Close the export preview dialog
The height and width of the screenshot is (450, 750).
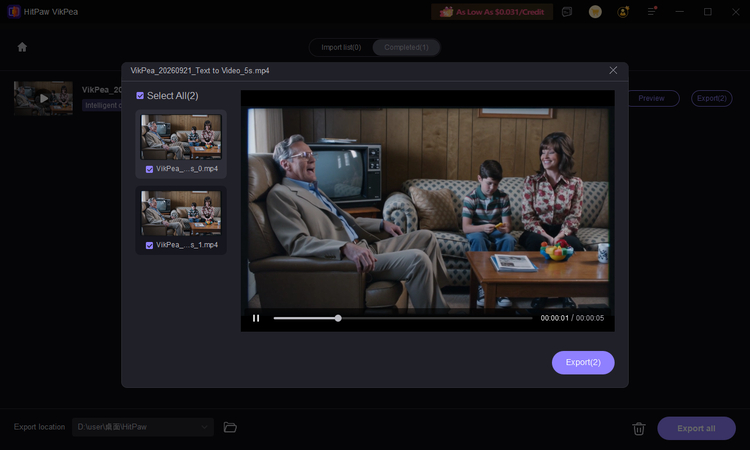[x=613, y=70]
